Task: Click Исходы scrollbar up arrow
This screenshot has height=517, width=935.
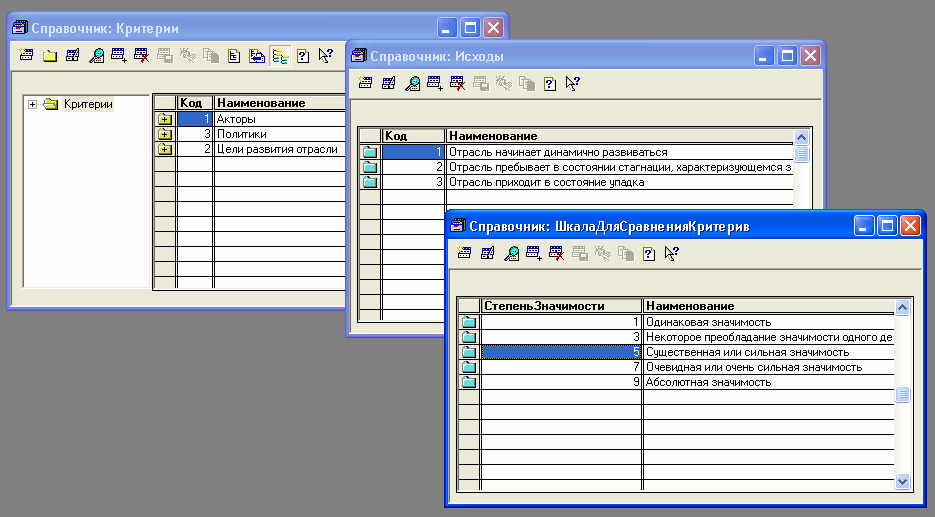Action: tap(801, 138)
